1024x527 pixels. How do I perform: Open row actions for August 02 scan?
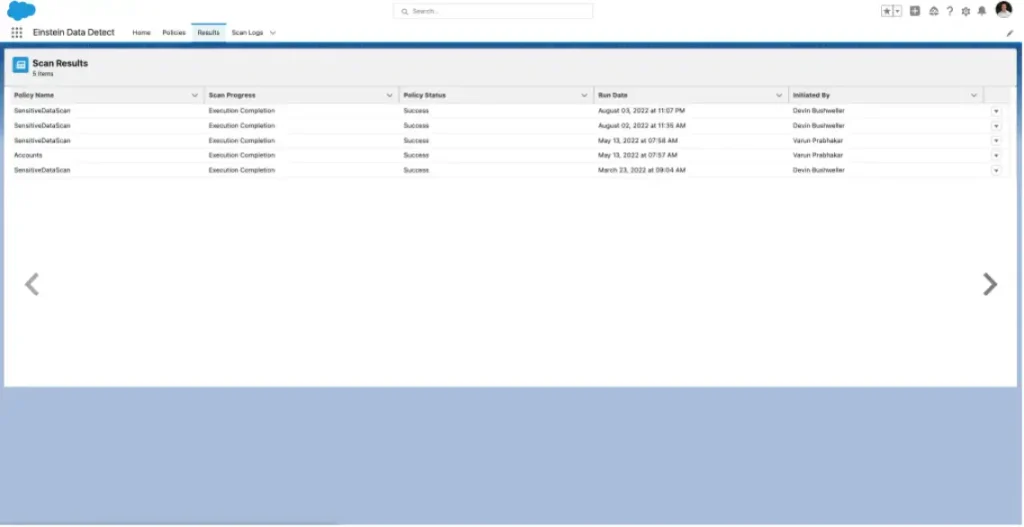point(996,126)
